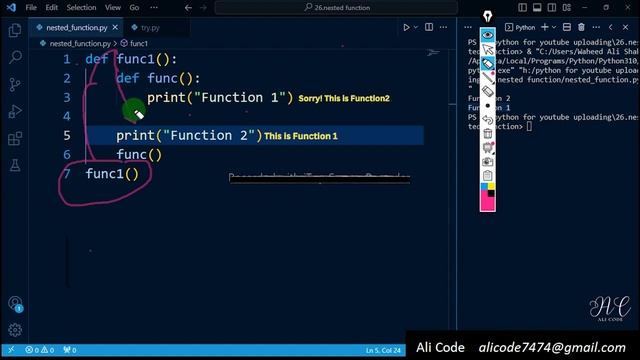640x360 pixels.
Task: Click Ln 5, Col 24 in status bar
Action: tap(383, 350)
